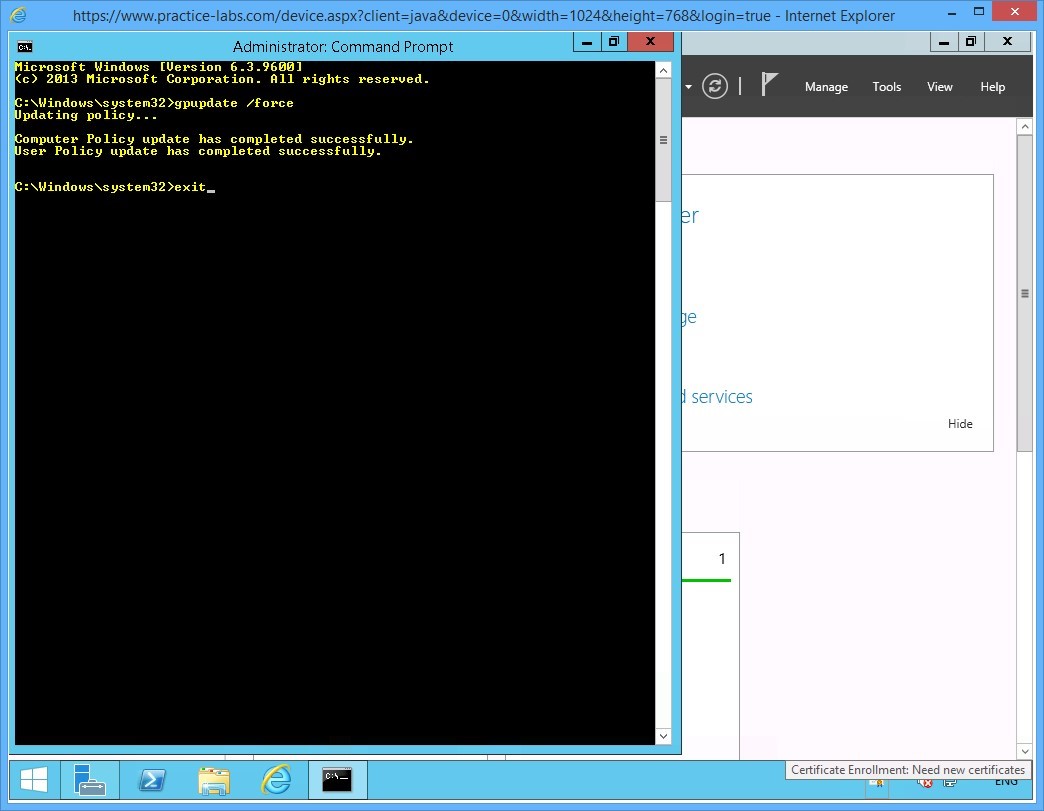Open Server Manager notifications flag

(770, 84)
